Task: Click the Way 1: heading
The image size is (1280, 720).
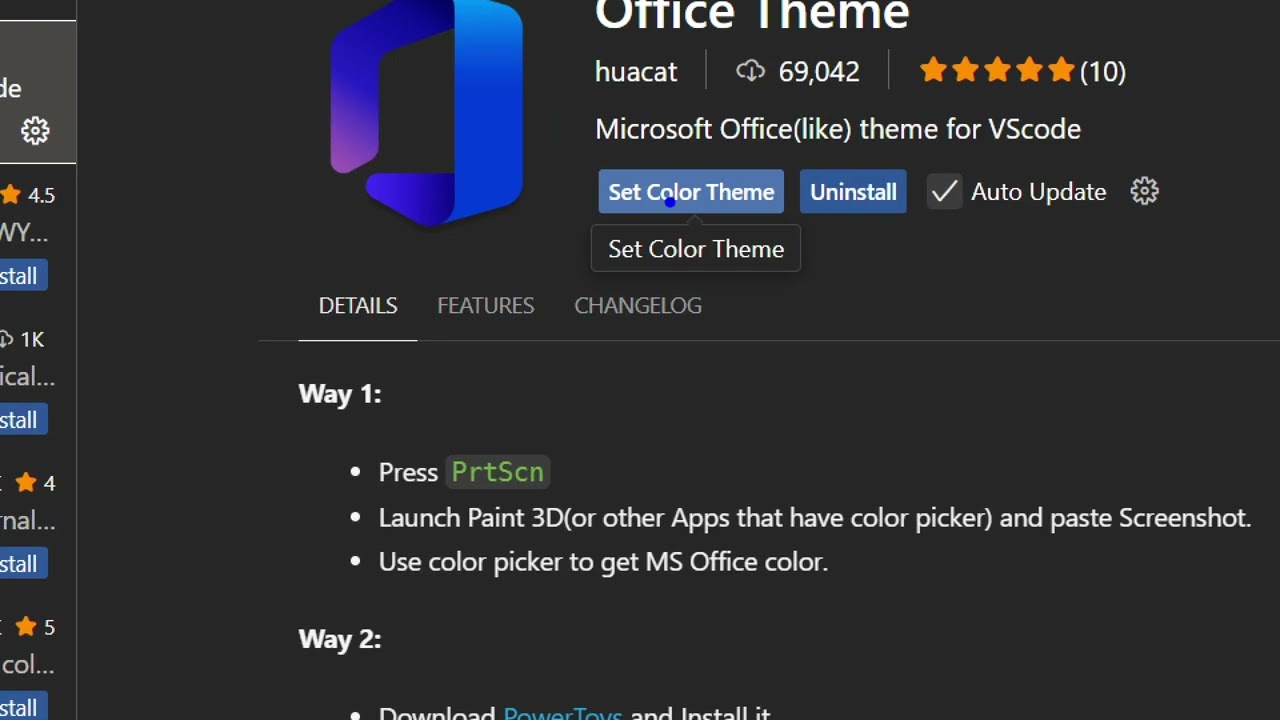Action: click(340, 394)
